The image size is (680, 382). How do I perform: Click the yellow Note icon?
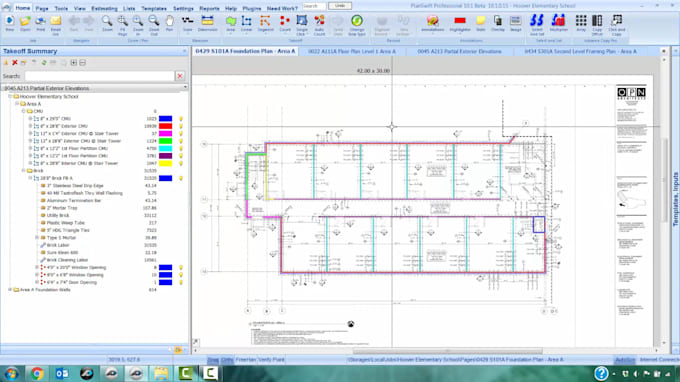[481, 21]
